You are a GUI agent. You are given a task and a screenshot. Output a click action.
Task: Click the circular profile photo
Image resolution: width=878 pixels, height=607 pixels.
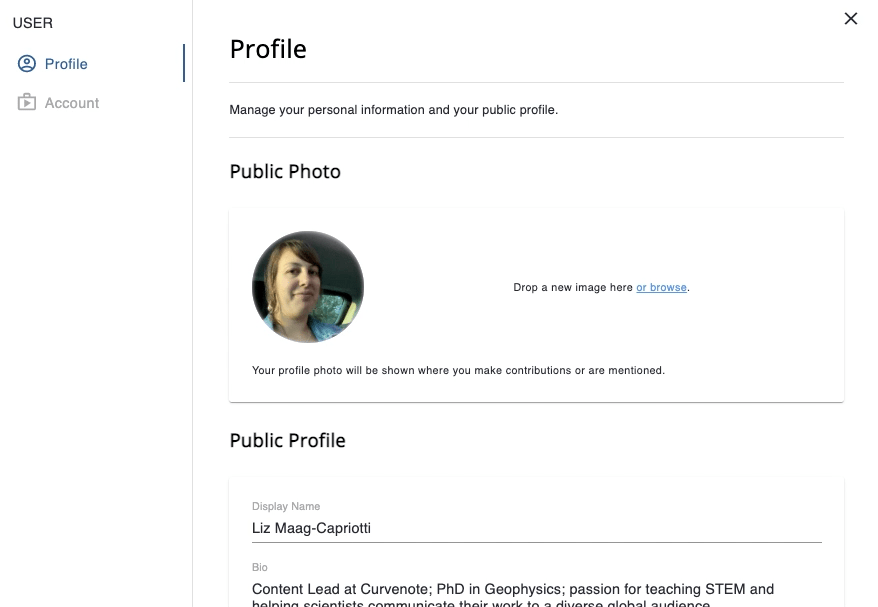click(308, 287)
